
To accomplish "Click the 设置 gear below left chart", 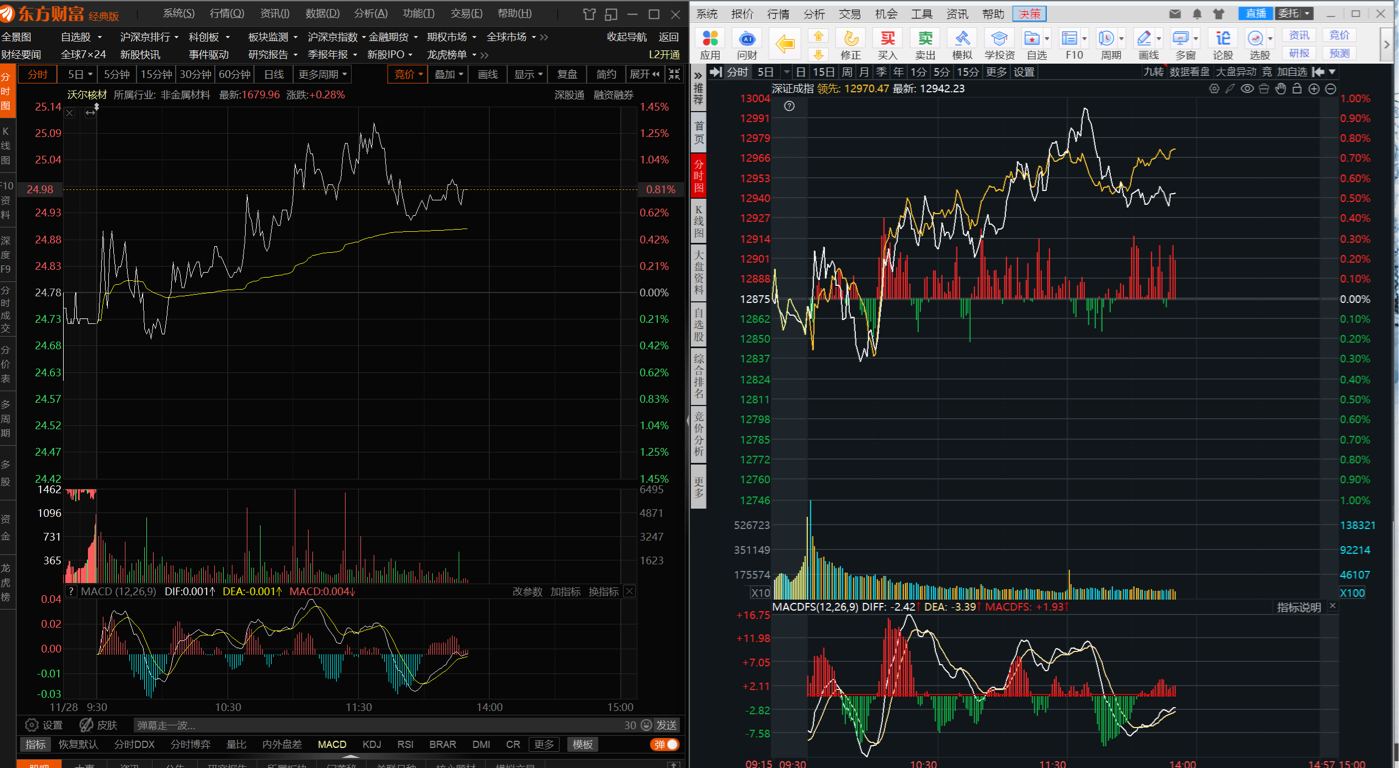I will pyautogui.click(x=43, y=725).
